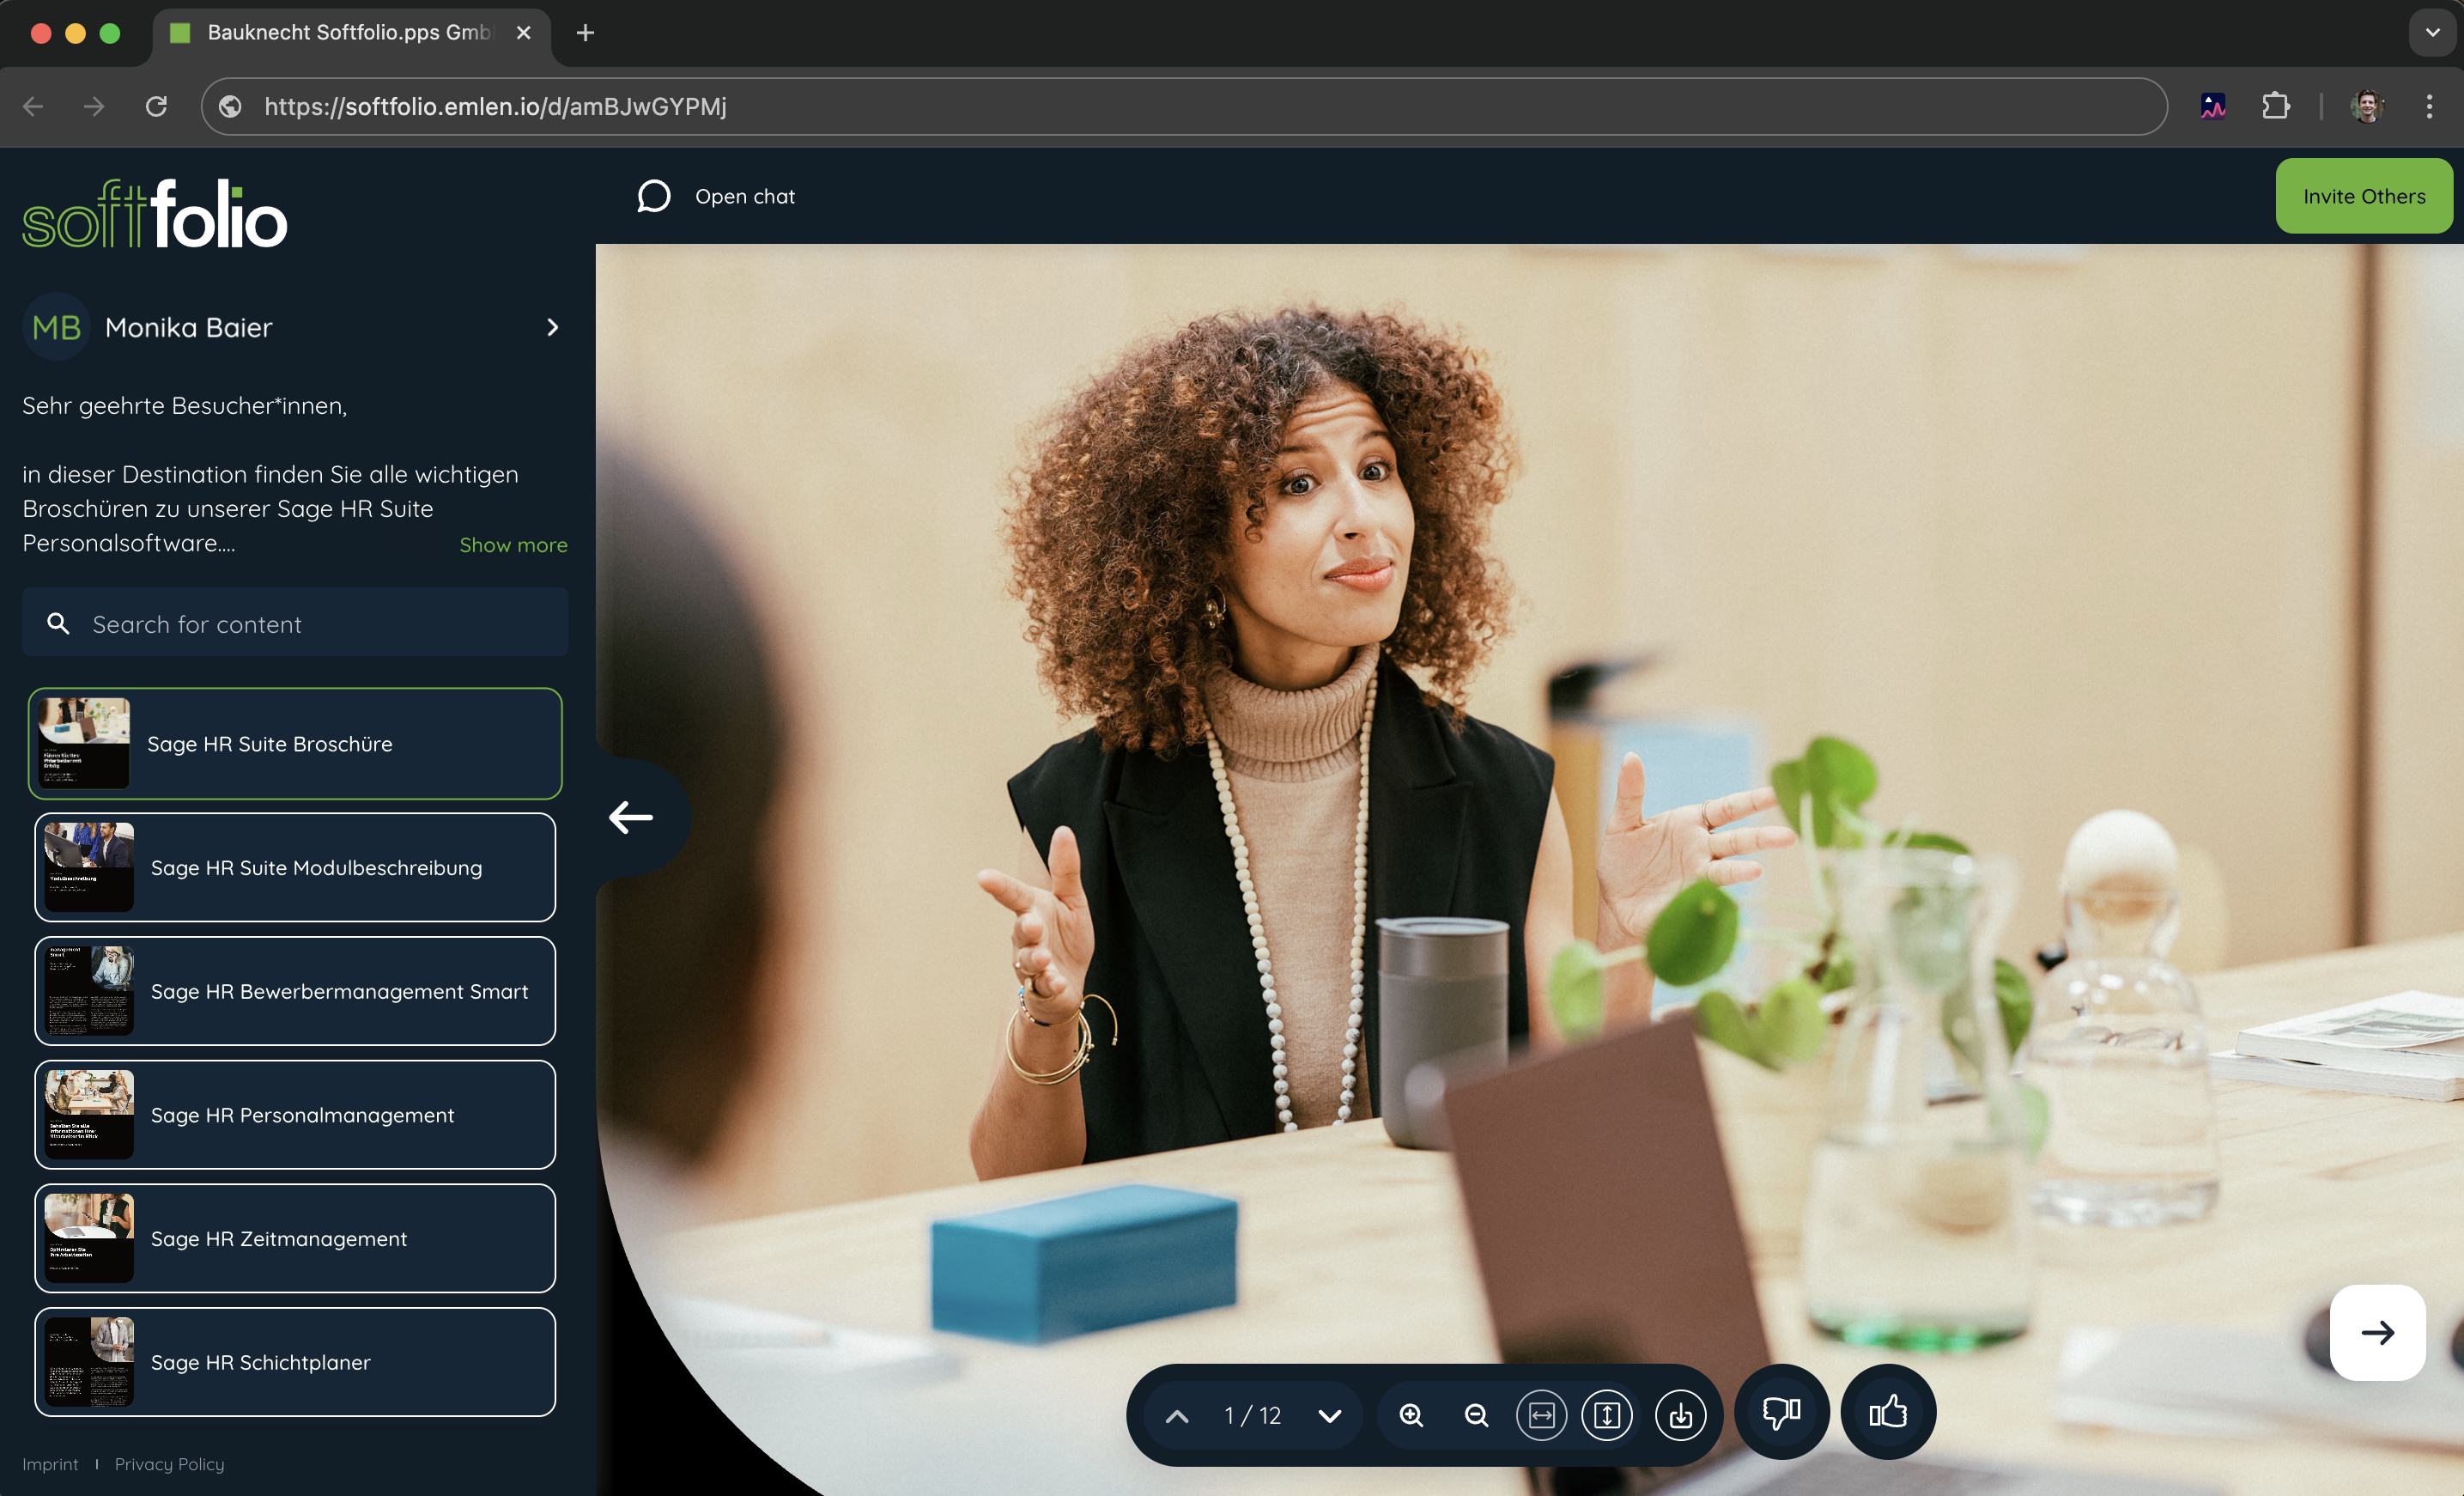Viewport: 2464px width, 1496px height.
Task: Expand Monika Baier contact details
Action: pyautogui.click(x=552, y=327)
